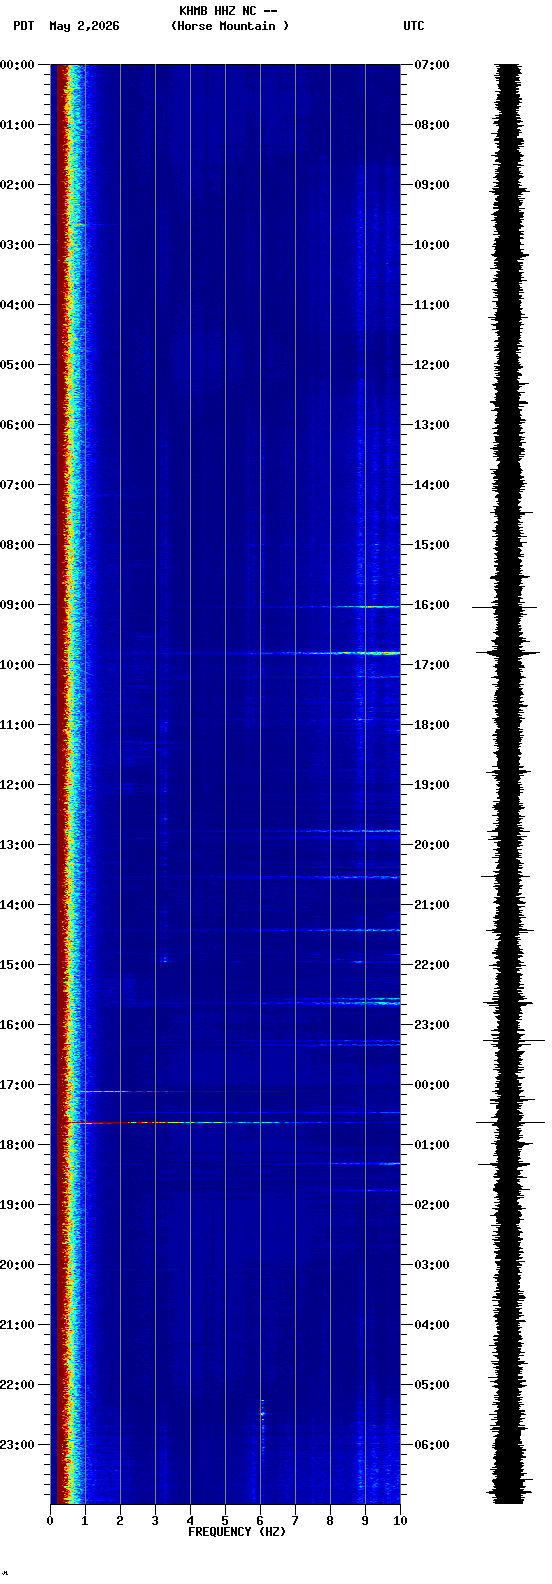This screenshot has width=552, height=1584.
Task: Click the 'KHMB HHZ NC --' station title
Action: [x=228, y=11]
